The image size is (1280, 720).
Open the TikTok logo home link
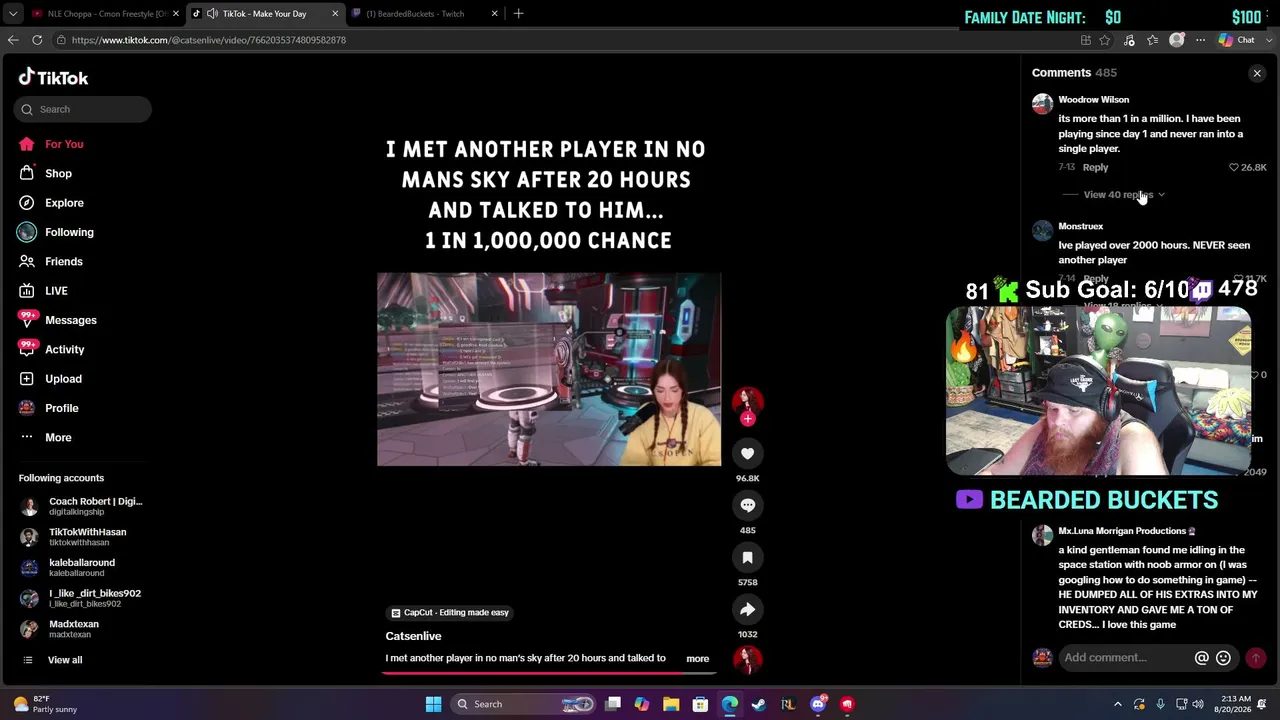coord(53,78)
